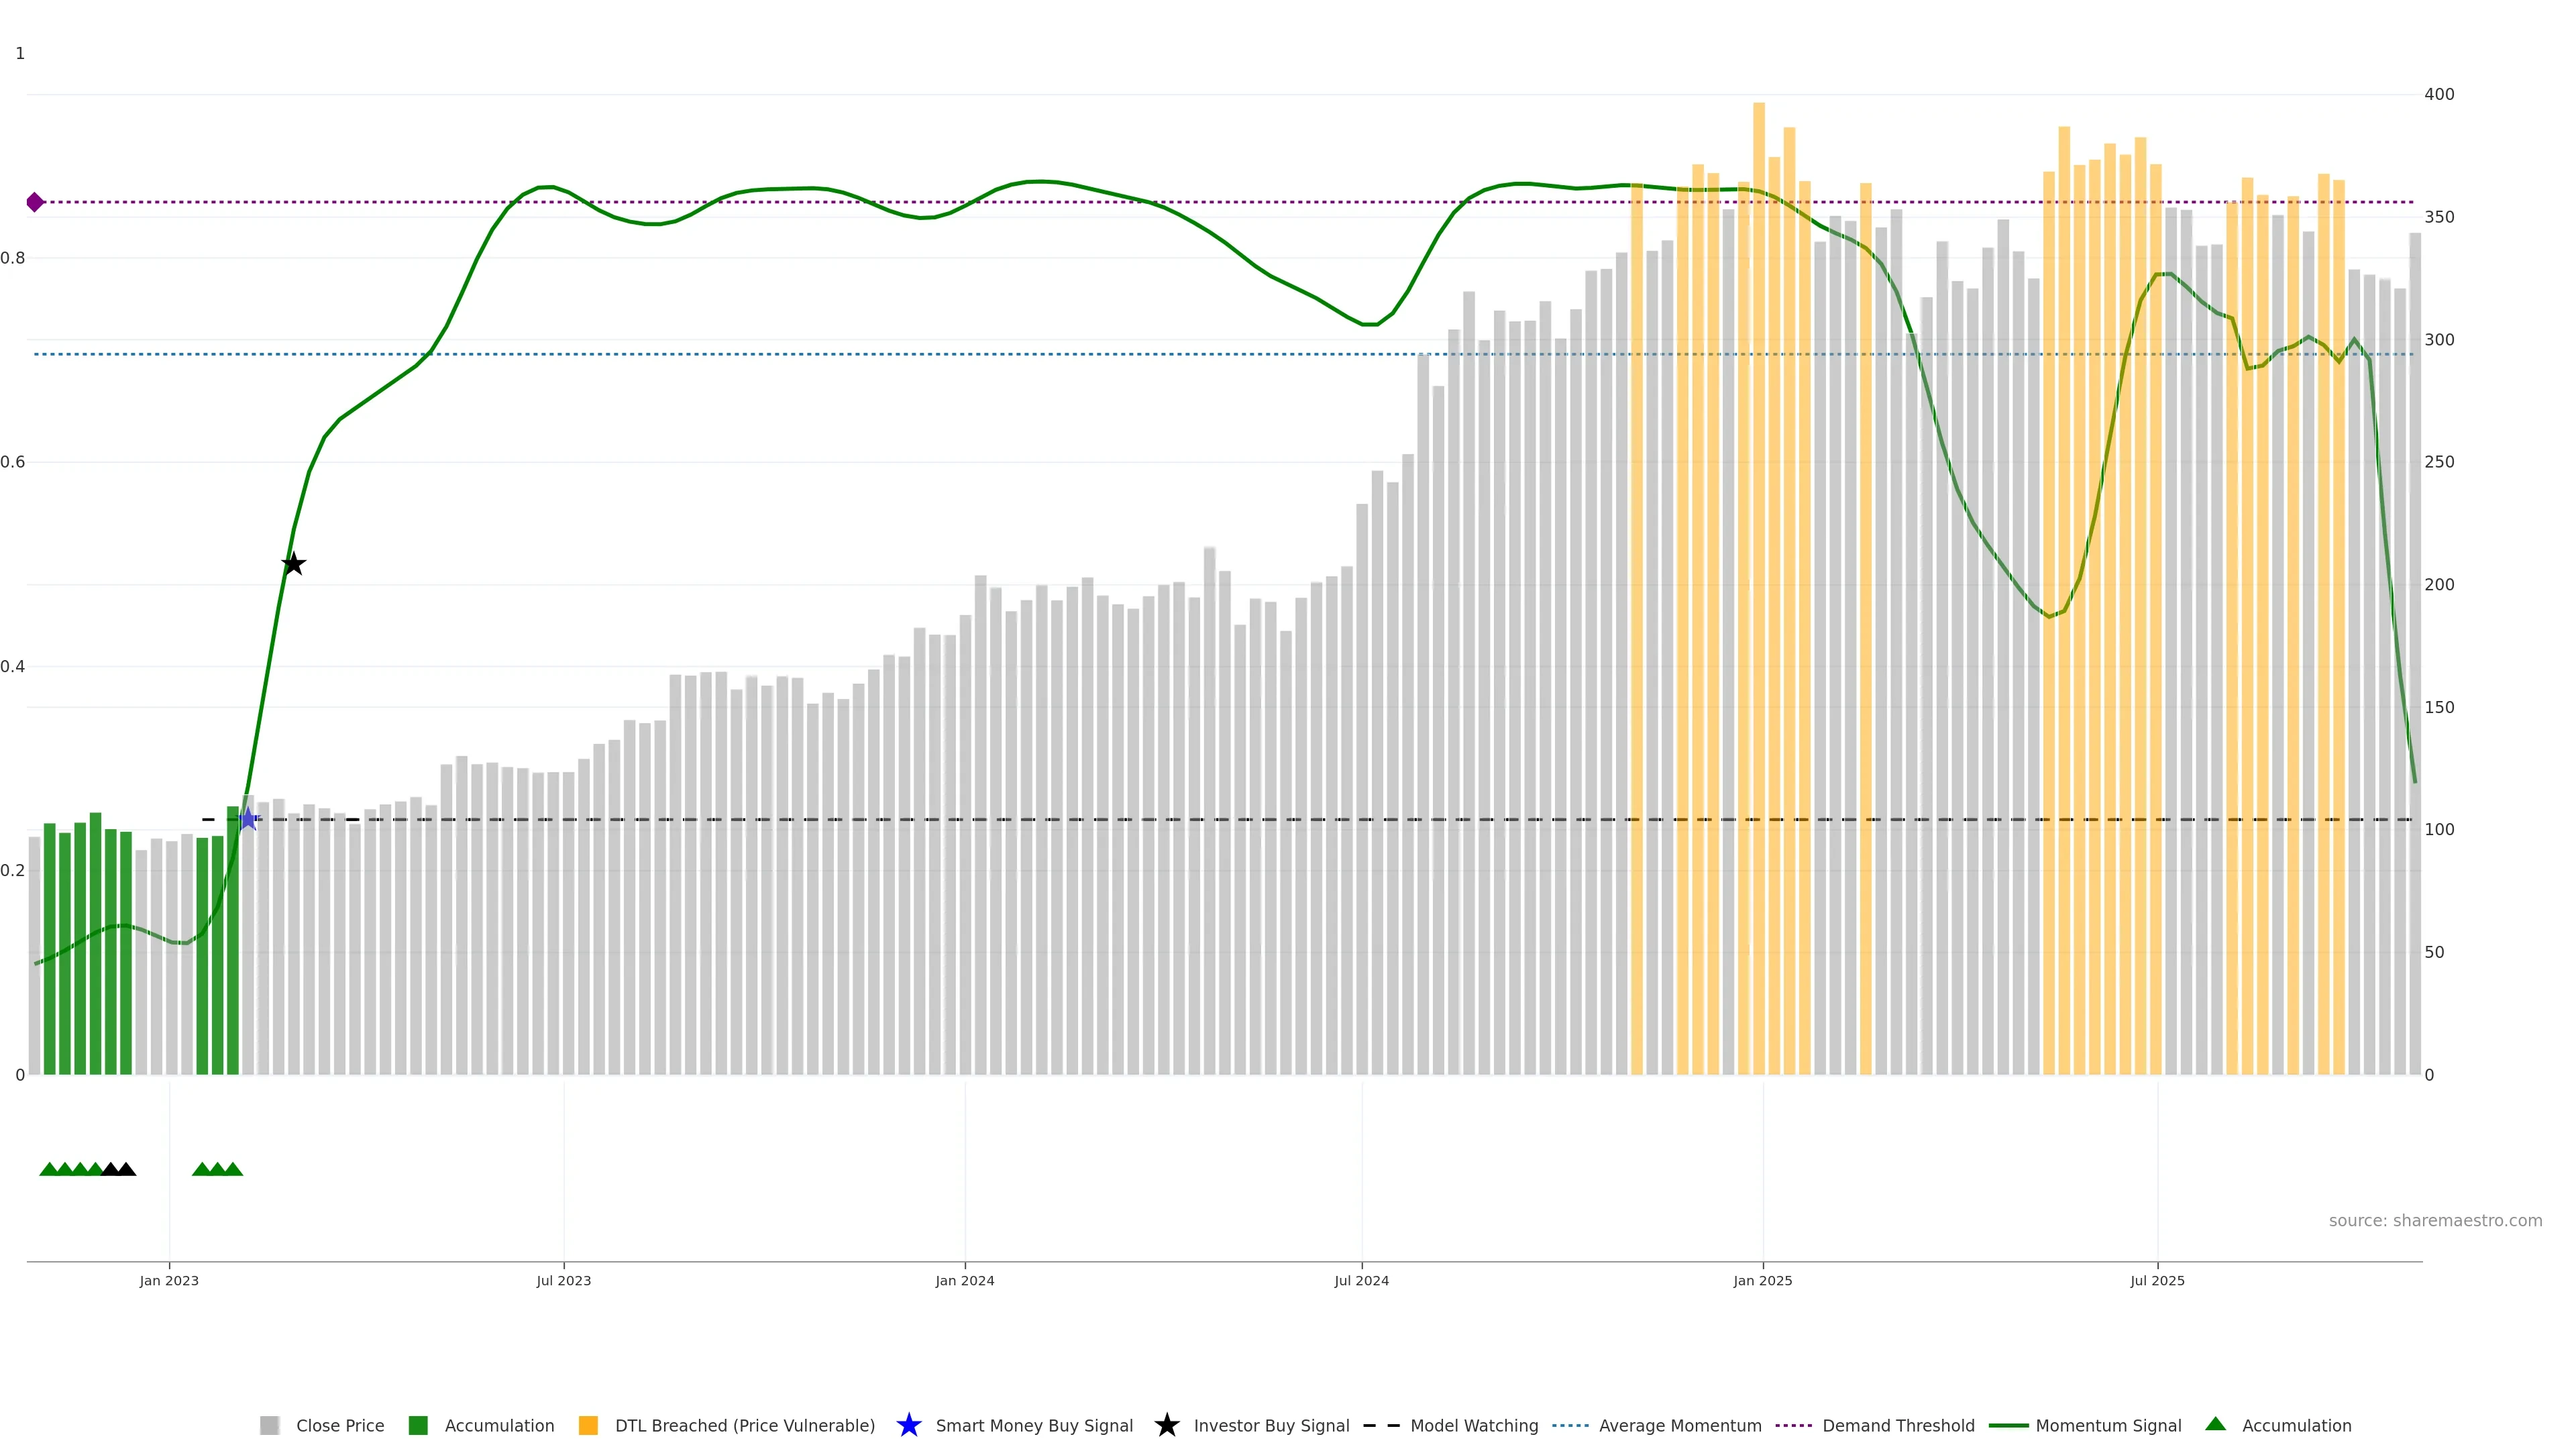Toggle DTL Breached (Price Vulnerable) legend entry
Viewport: 2576px width, 1449px height.
tap(744, 1426)
